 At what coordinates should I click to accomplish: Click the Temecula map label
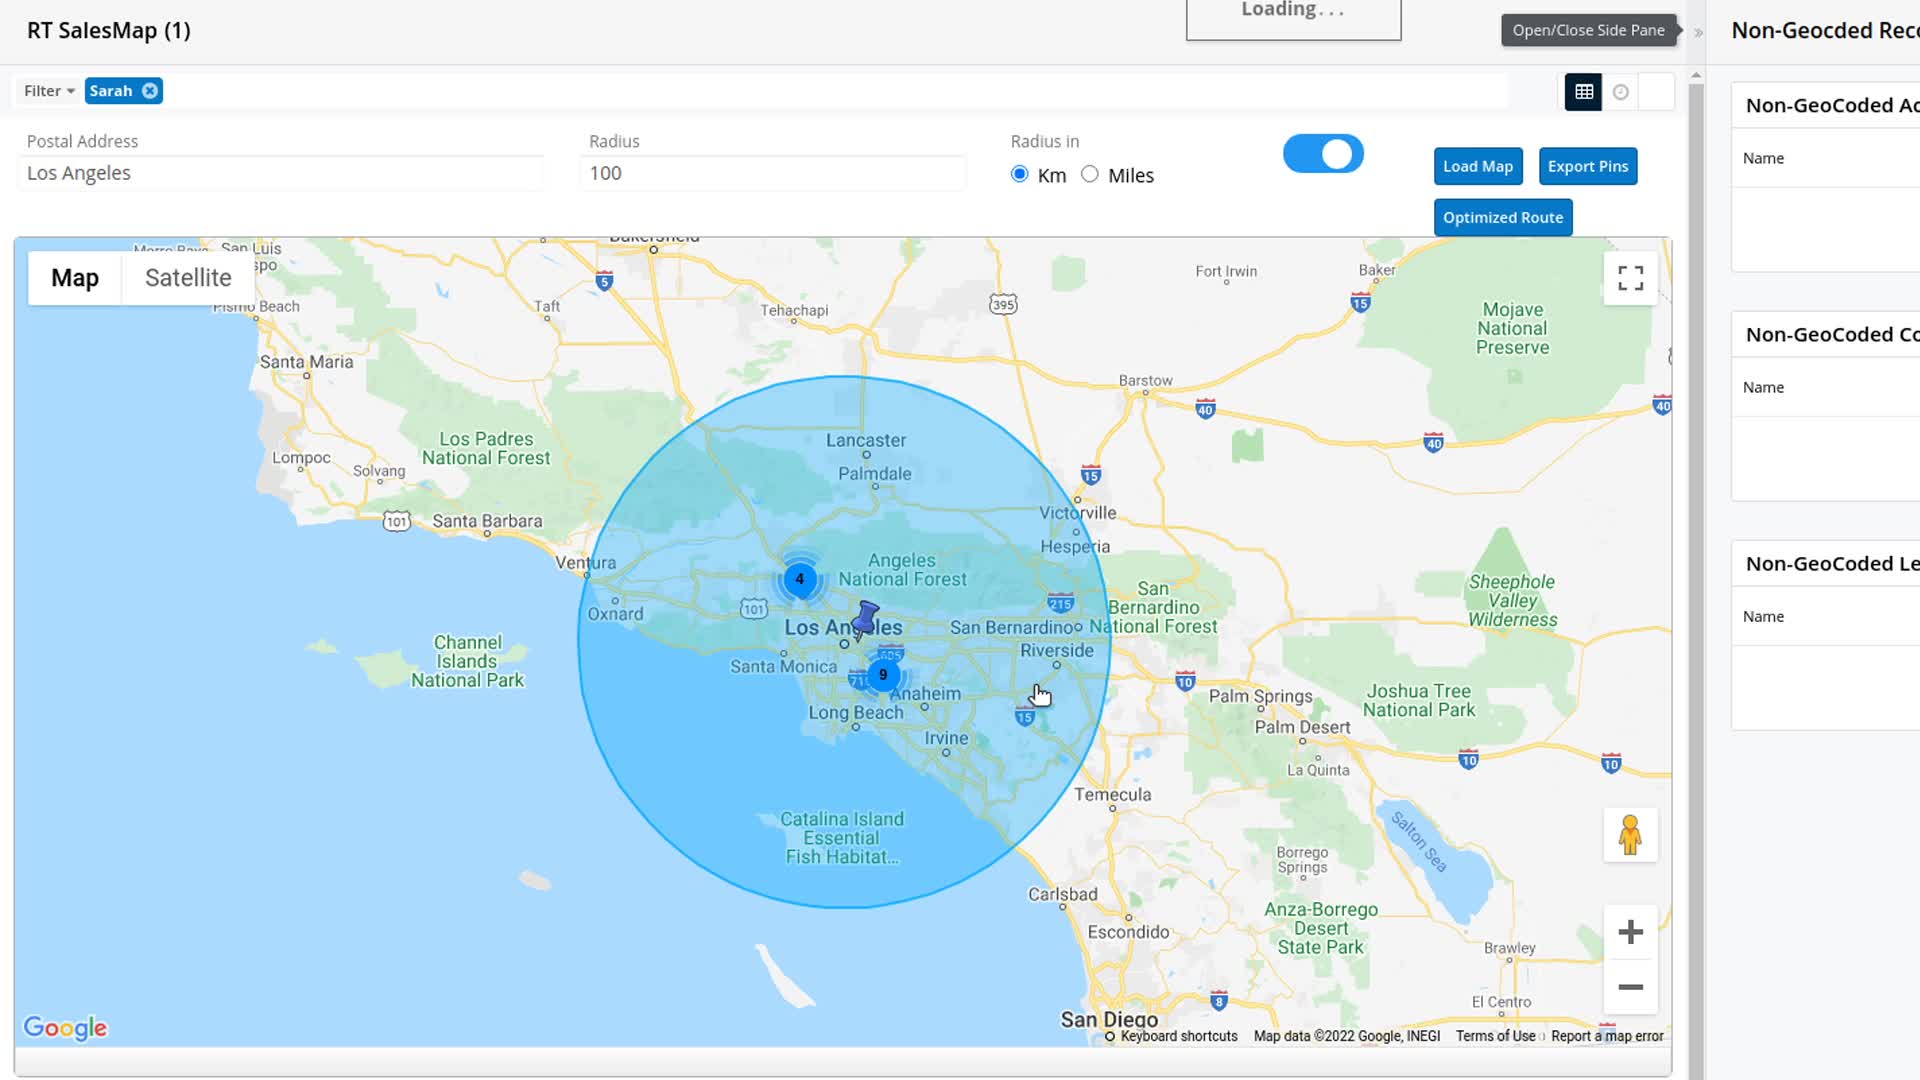tap(1113, 795)
